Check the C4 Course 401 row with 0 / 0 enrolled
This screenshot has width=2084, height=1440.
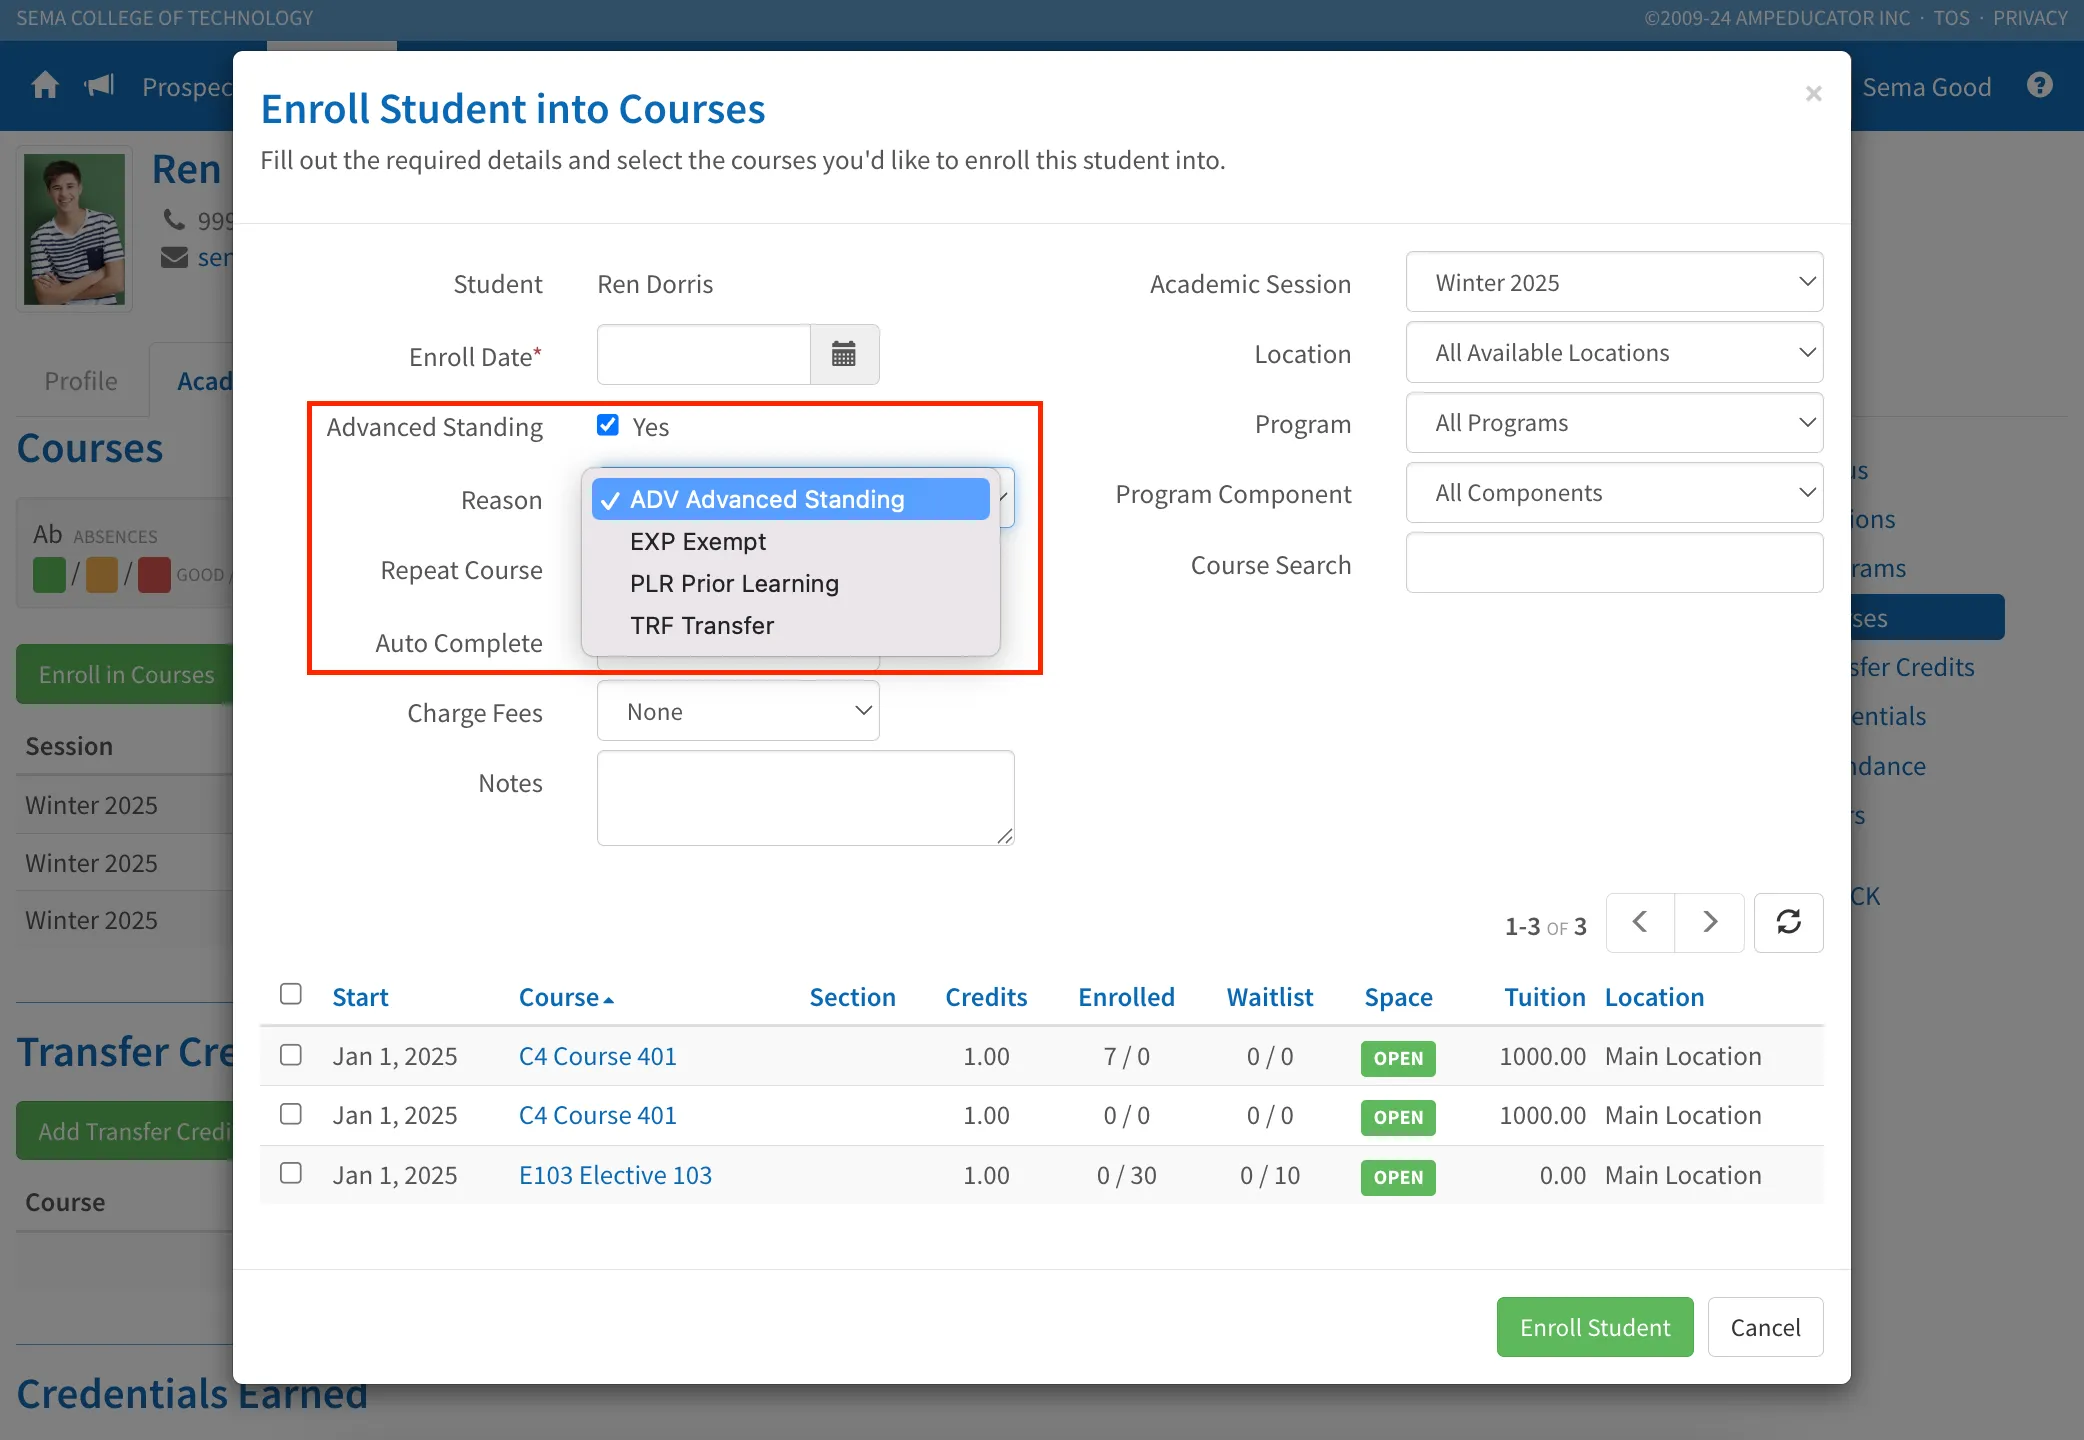pos(291,1114)
